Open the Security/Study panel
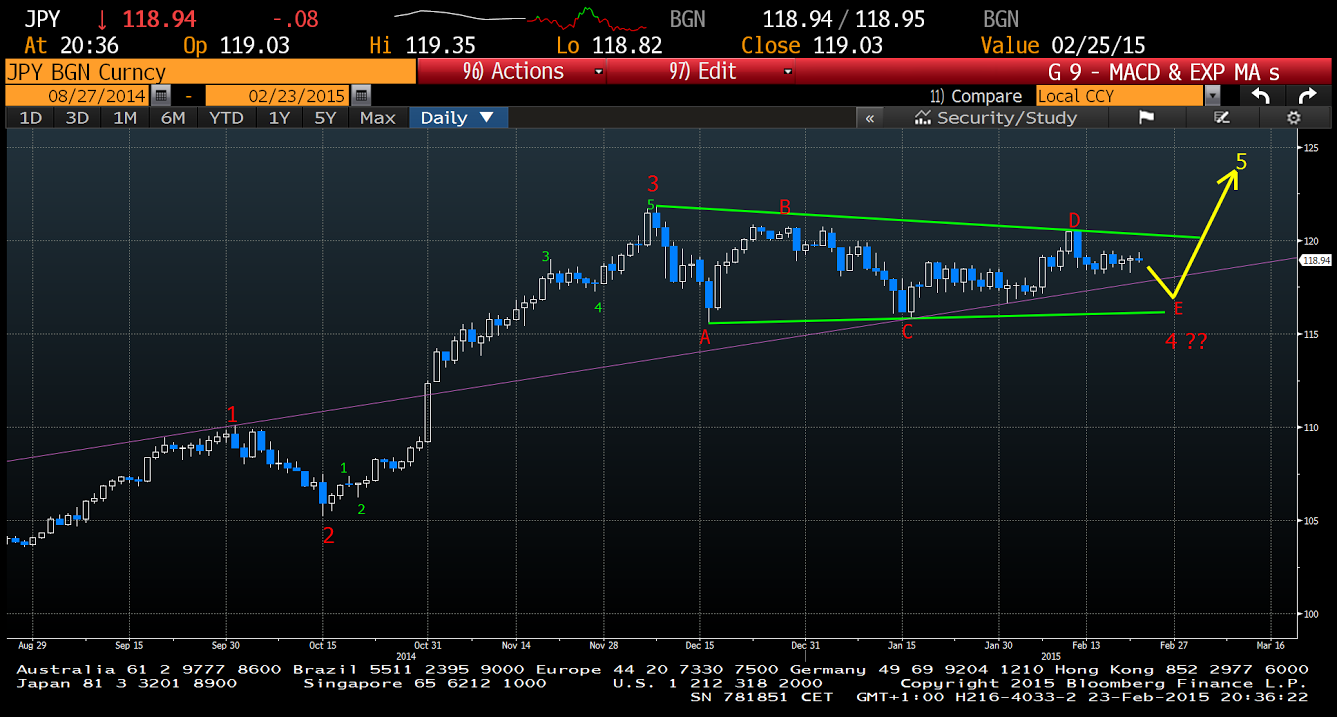 coord(995,118)
